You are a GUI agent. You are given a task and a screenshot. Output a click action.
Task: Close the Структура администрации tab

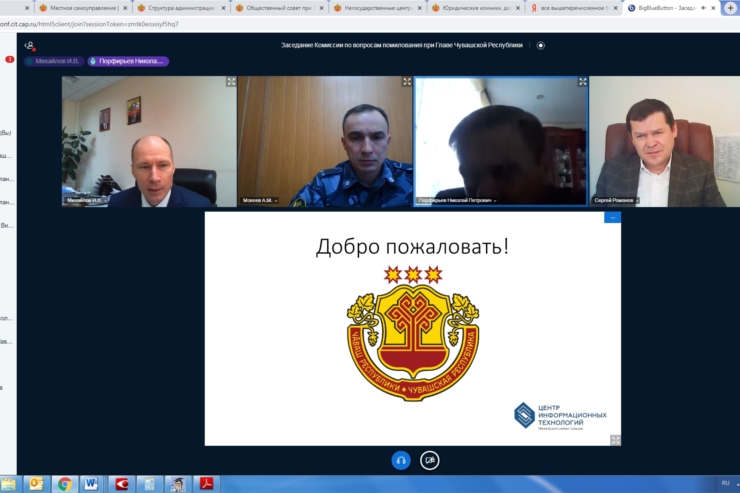click(x=223, y=8)
